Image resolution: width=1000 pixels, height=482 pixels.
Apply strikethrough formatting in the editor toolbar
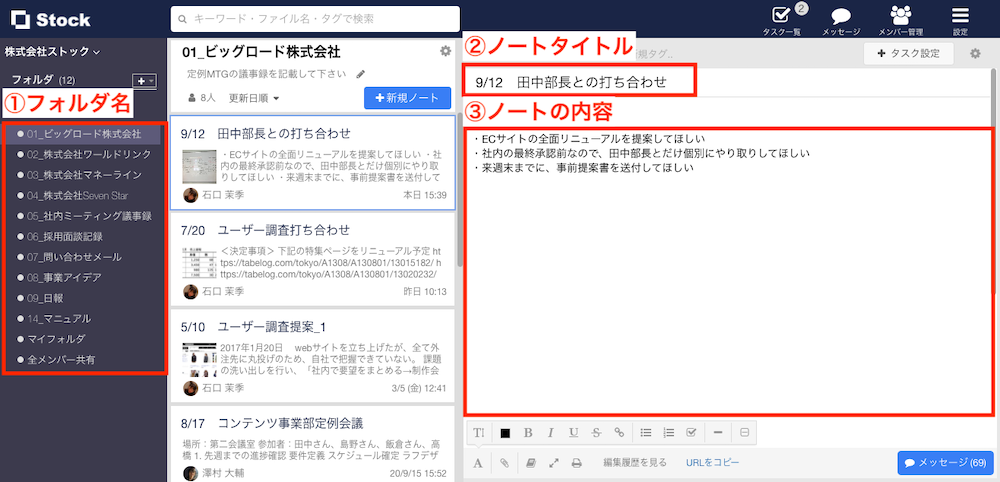(x=596, y=433)
